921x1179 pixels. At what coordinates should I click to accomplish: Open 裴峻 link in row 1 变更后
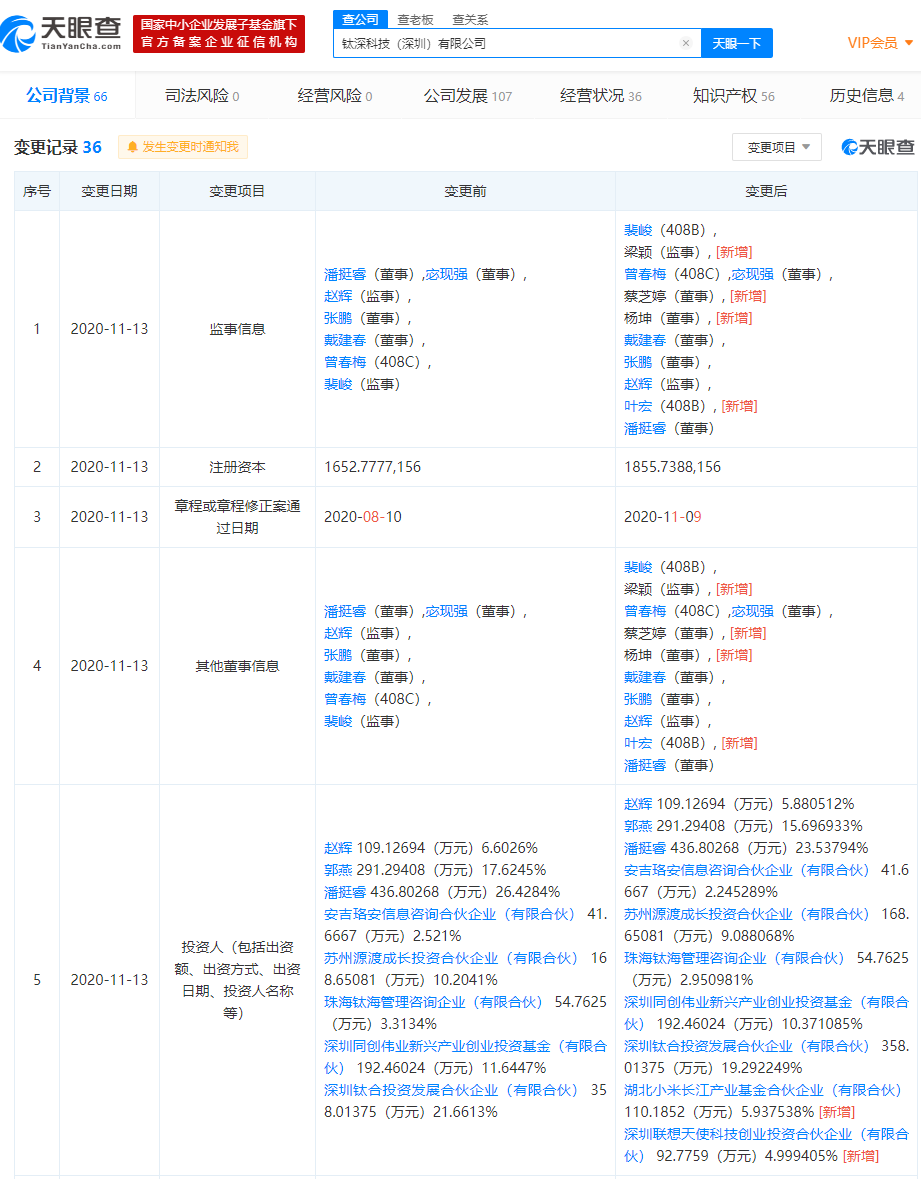638,230
